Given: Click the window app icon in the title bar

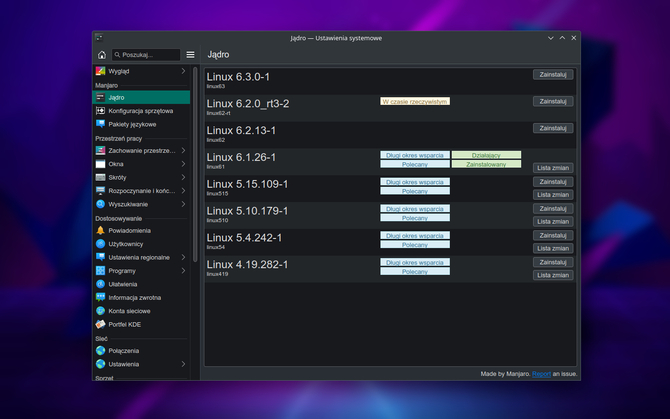Looking at the screenshot, I should tap(99, 38).
